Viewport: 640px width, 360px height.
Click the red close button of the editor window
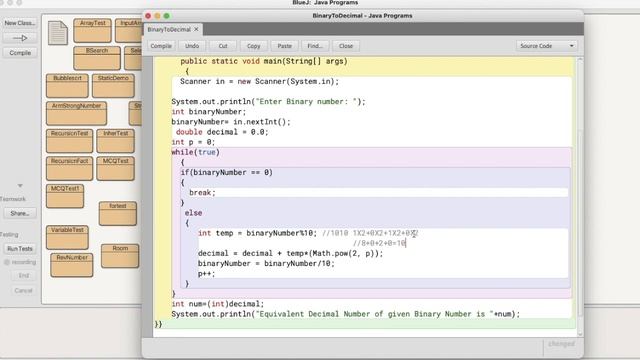(x=148, y=16)
